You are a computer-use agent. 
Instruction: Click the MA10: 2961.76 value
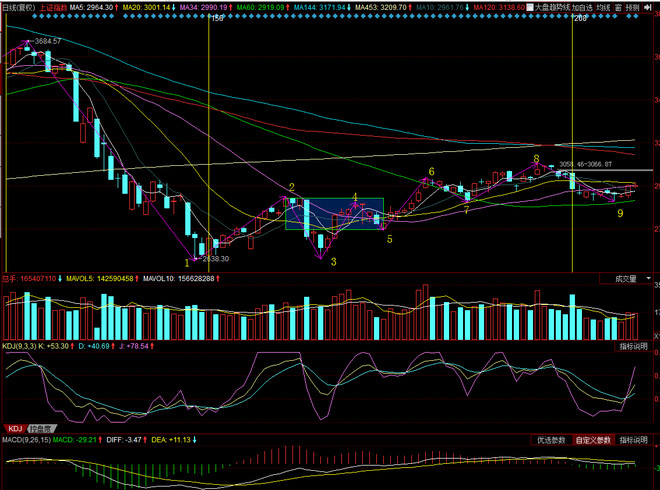point(442,7)
